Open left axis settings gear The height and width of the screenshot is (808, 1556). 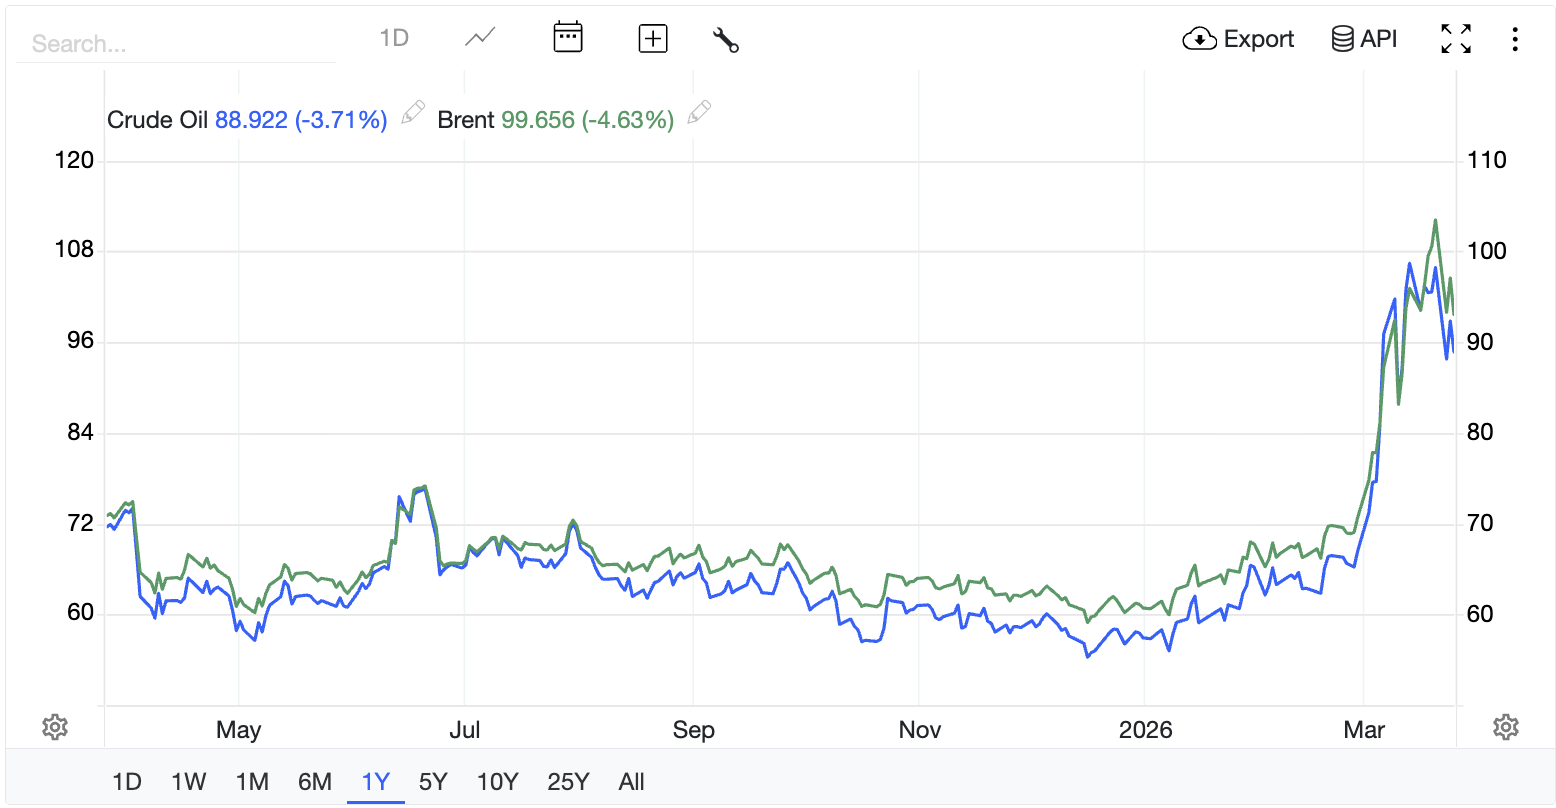tap(55, 727)
